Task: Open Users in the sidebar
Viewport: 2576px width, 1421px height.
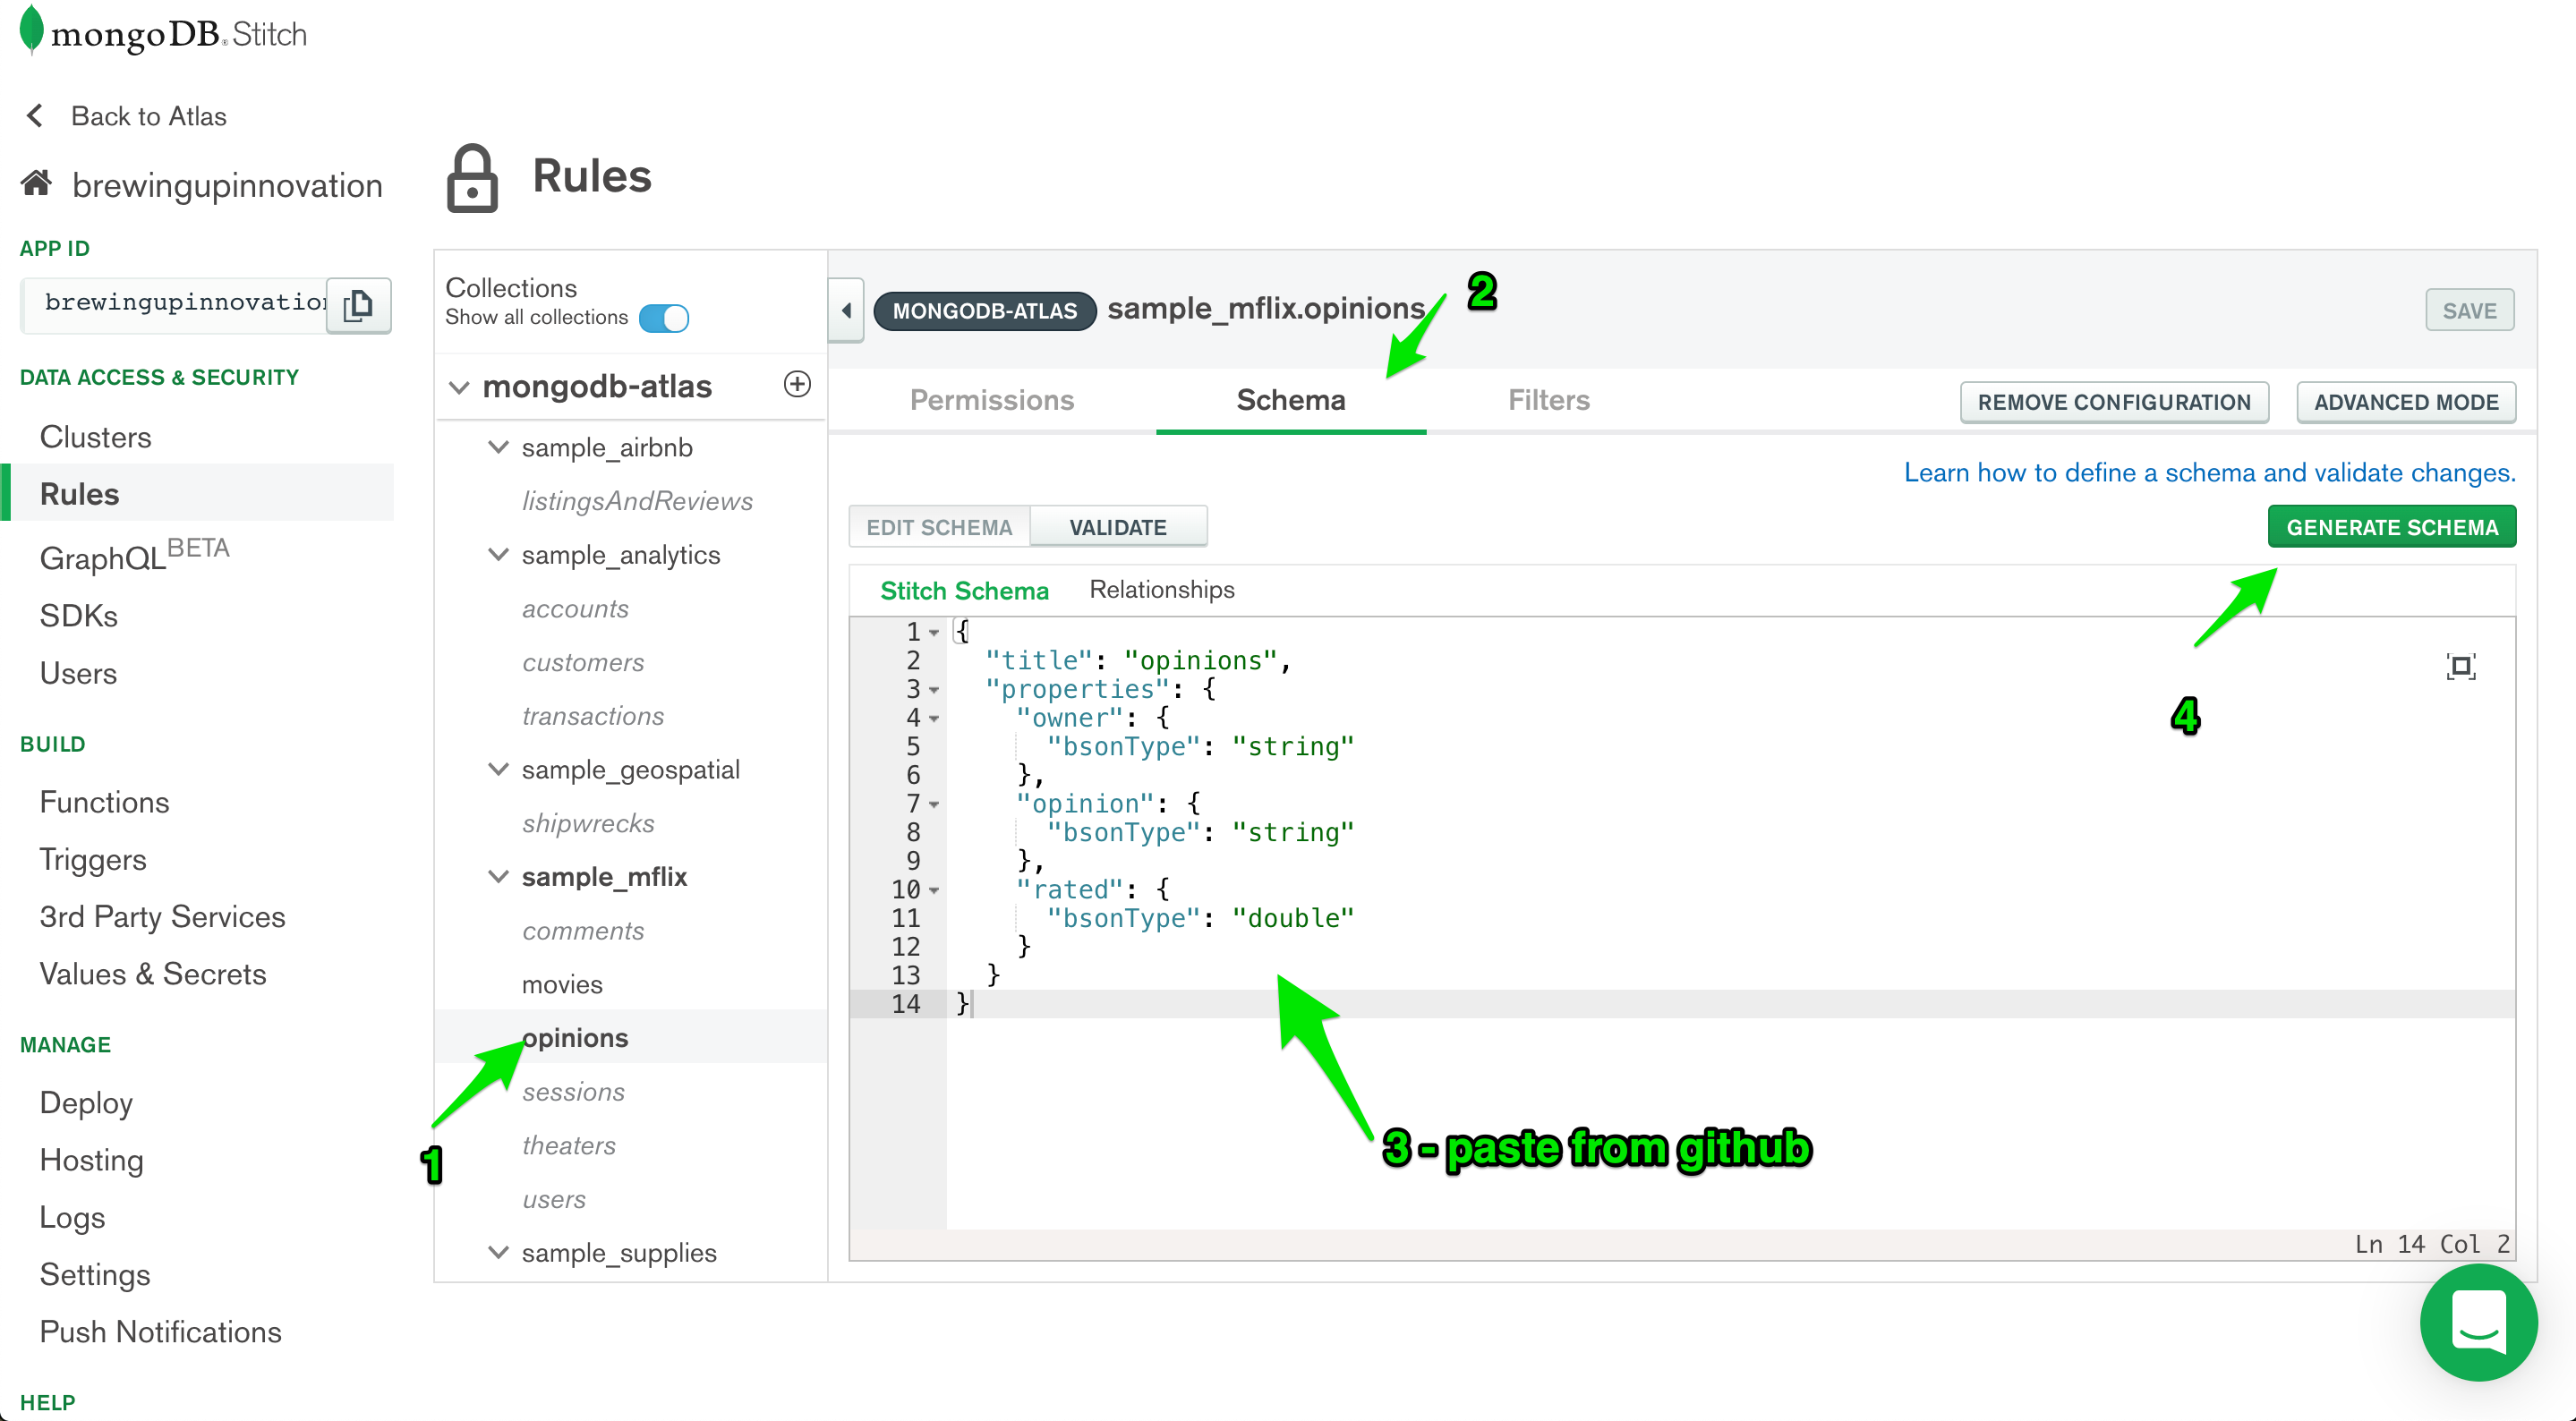Action: point(78,674)
